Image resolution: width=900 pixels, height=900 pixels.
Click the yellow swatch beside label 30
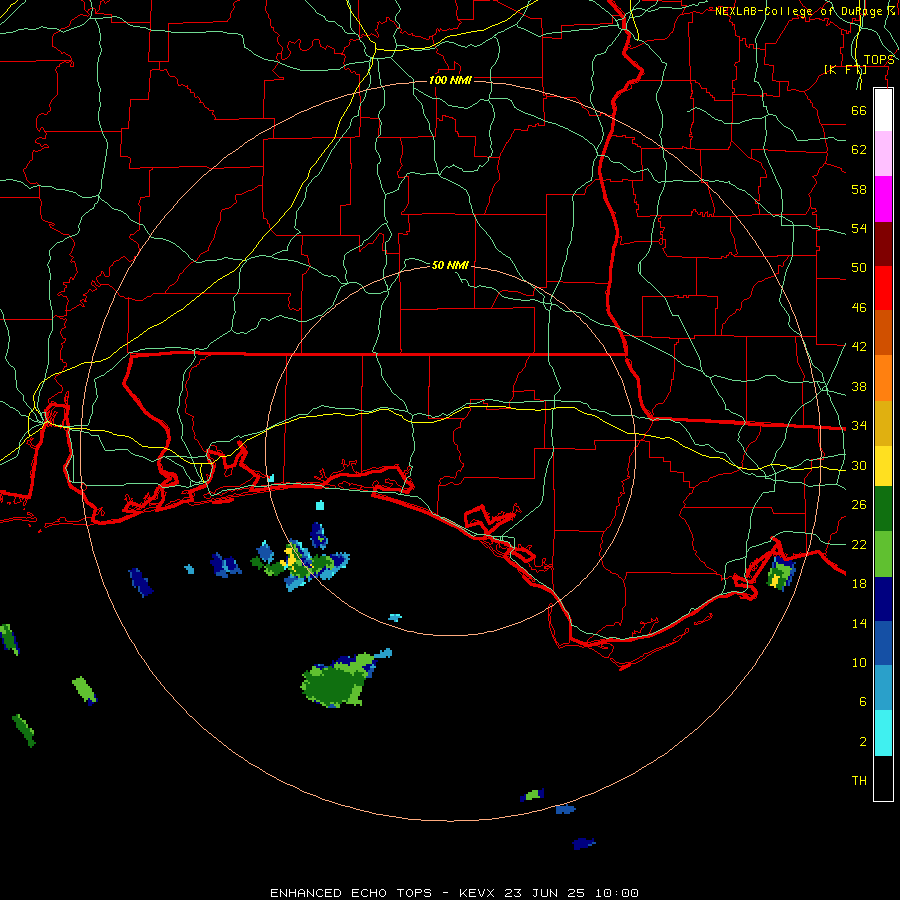[x=883, y=466]
